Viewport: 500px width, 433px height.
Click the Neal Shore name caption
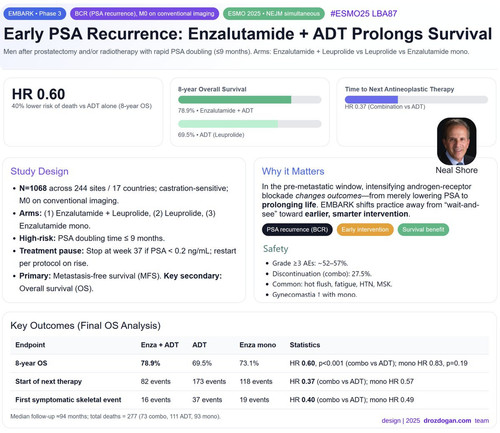[456, 170]
